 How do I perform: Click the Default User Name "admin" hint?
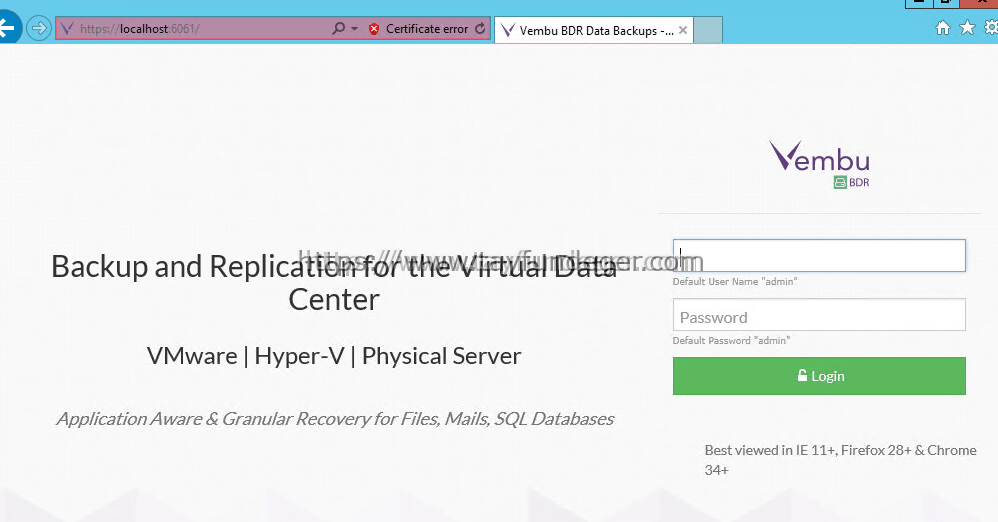tap(735, 281)
